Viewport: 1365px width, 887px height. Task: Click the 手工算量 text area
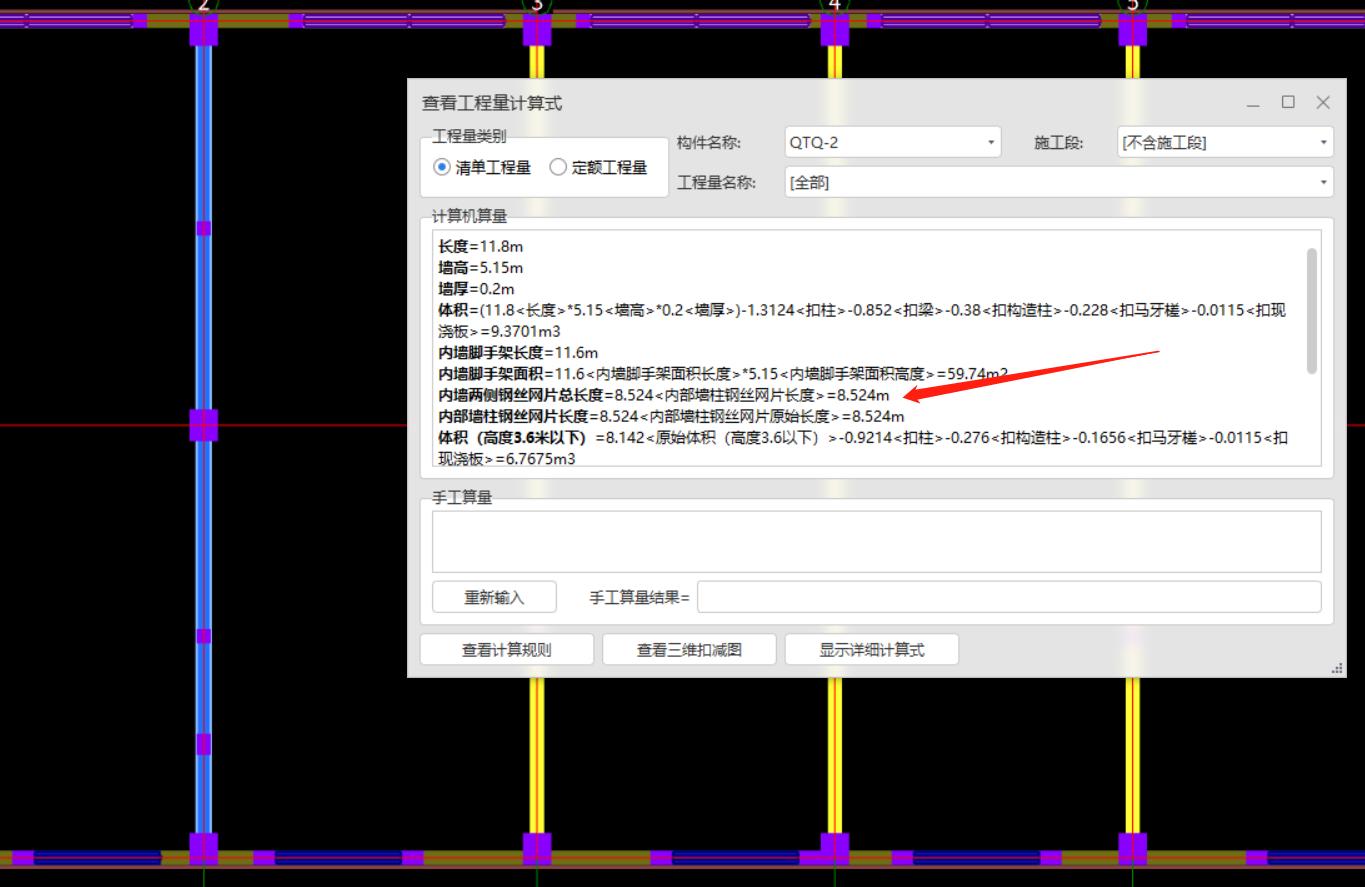876,542
